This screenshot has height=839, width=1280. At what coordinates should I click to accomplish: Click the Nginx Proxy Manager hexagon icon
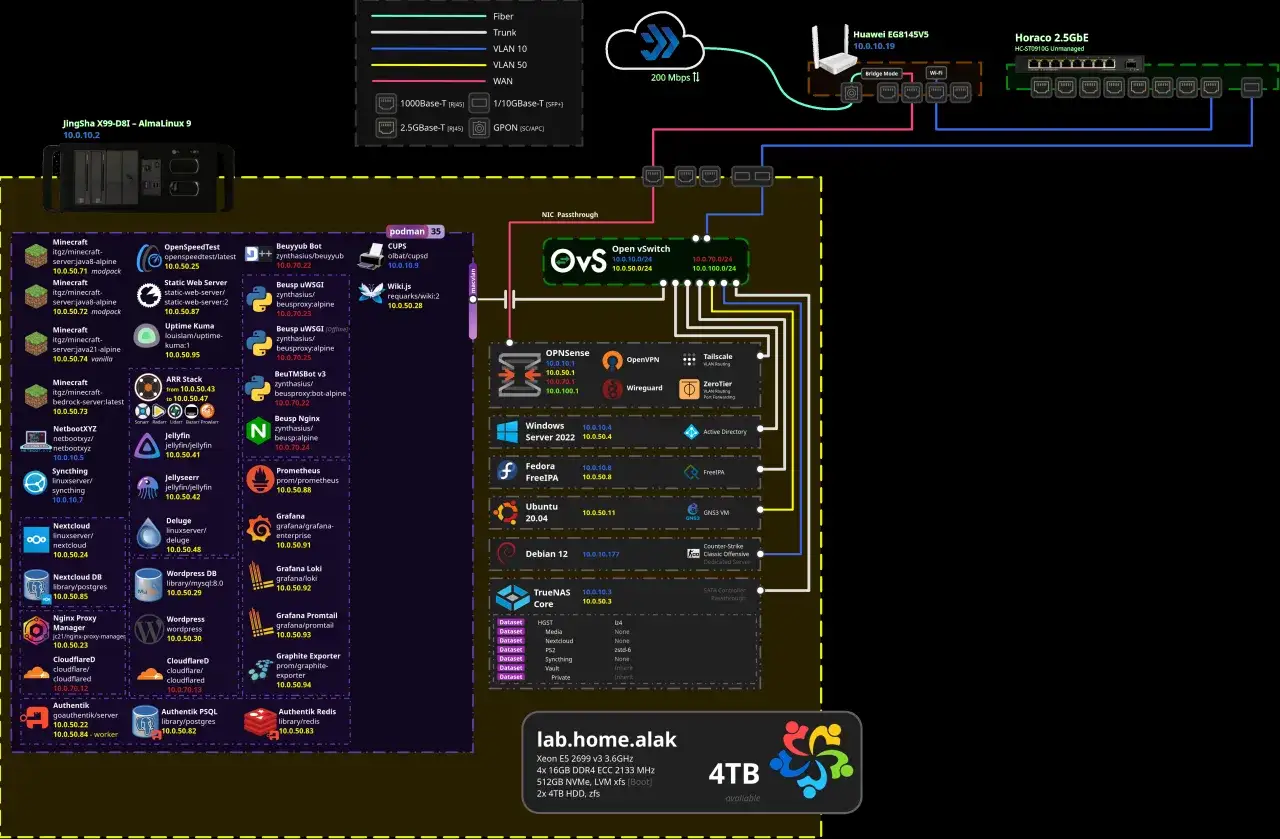tap(36, 629)
